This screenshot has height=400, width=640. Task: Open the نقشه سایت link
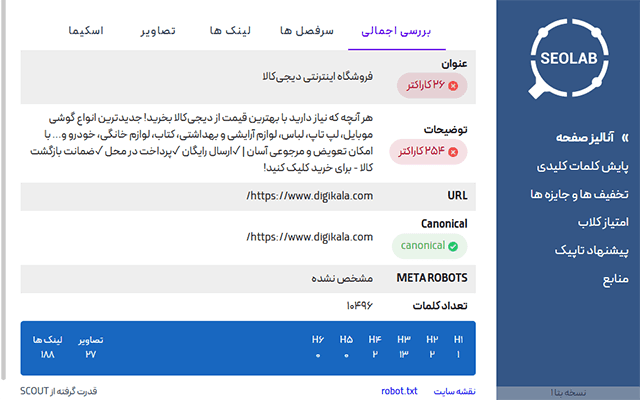[454, 391]
